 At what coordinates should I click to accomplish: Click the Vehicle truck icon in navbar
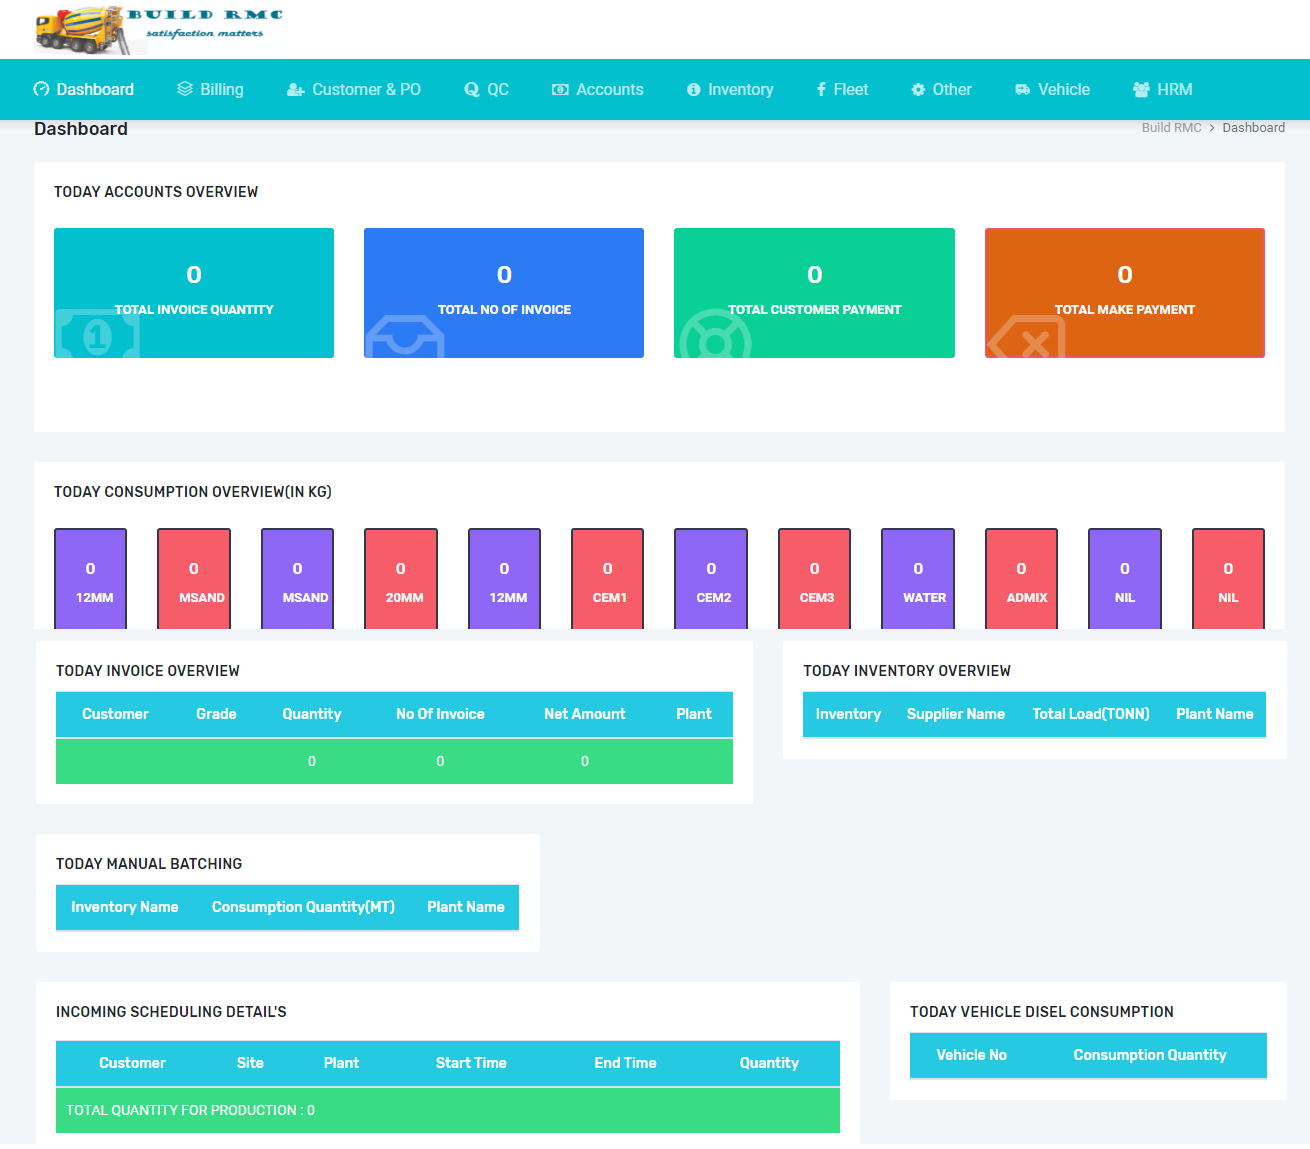click(x=1022, y=90)
